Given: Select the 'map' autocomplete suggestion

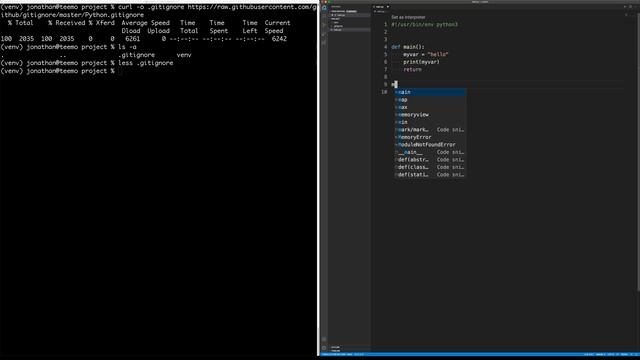Looking at the screenshot, I should [x=430, y=100].
